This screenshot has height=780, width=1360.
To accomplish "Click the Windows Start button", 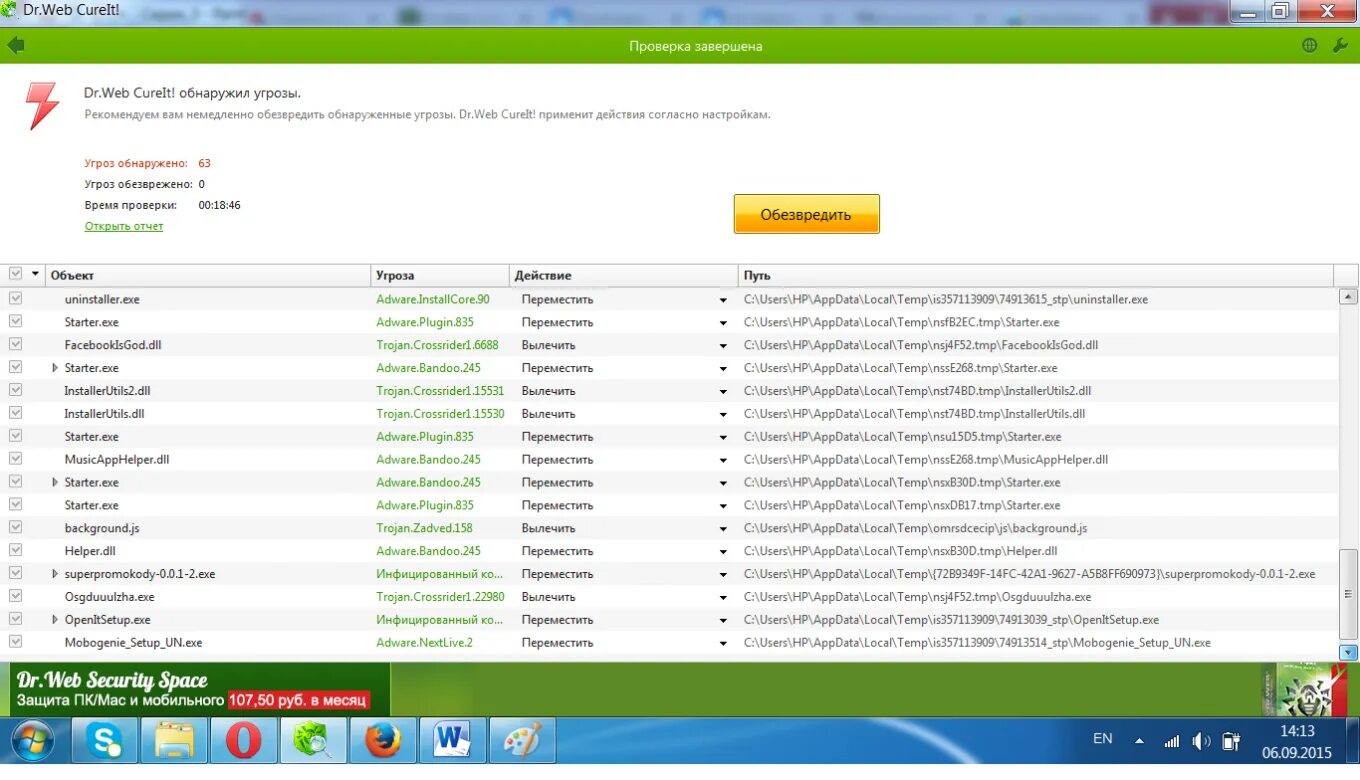I will (x=34, y=741).
